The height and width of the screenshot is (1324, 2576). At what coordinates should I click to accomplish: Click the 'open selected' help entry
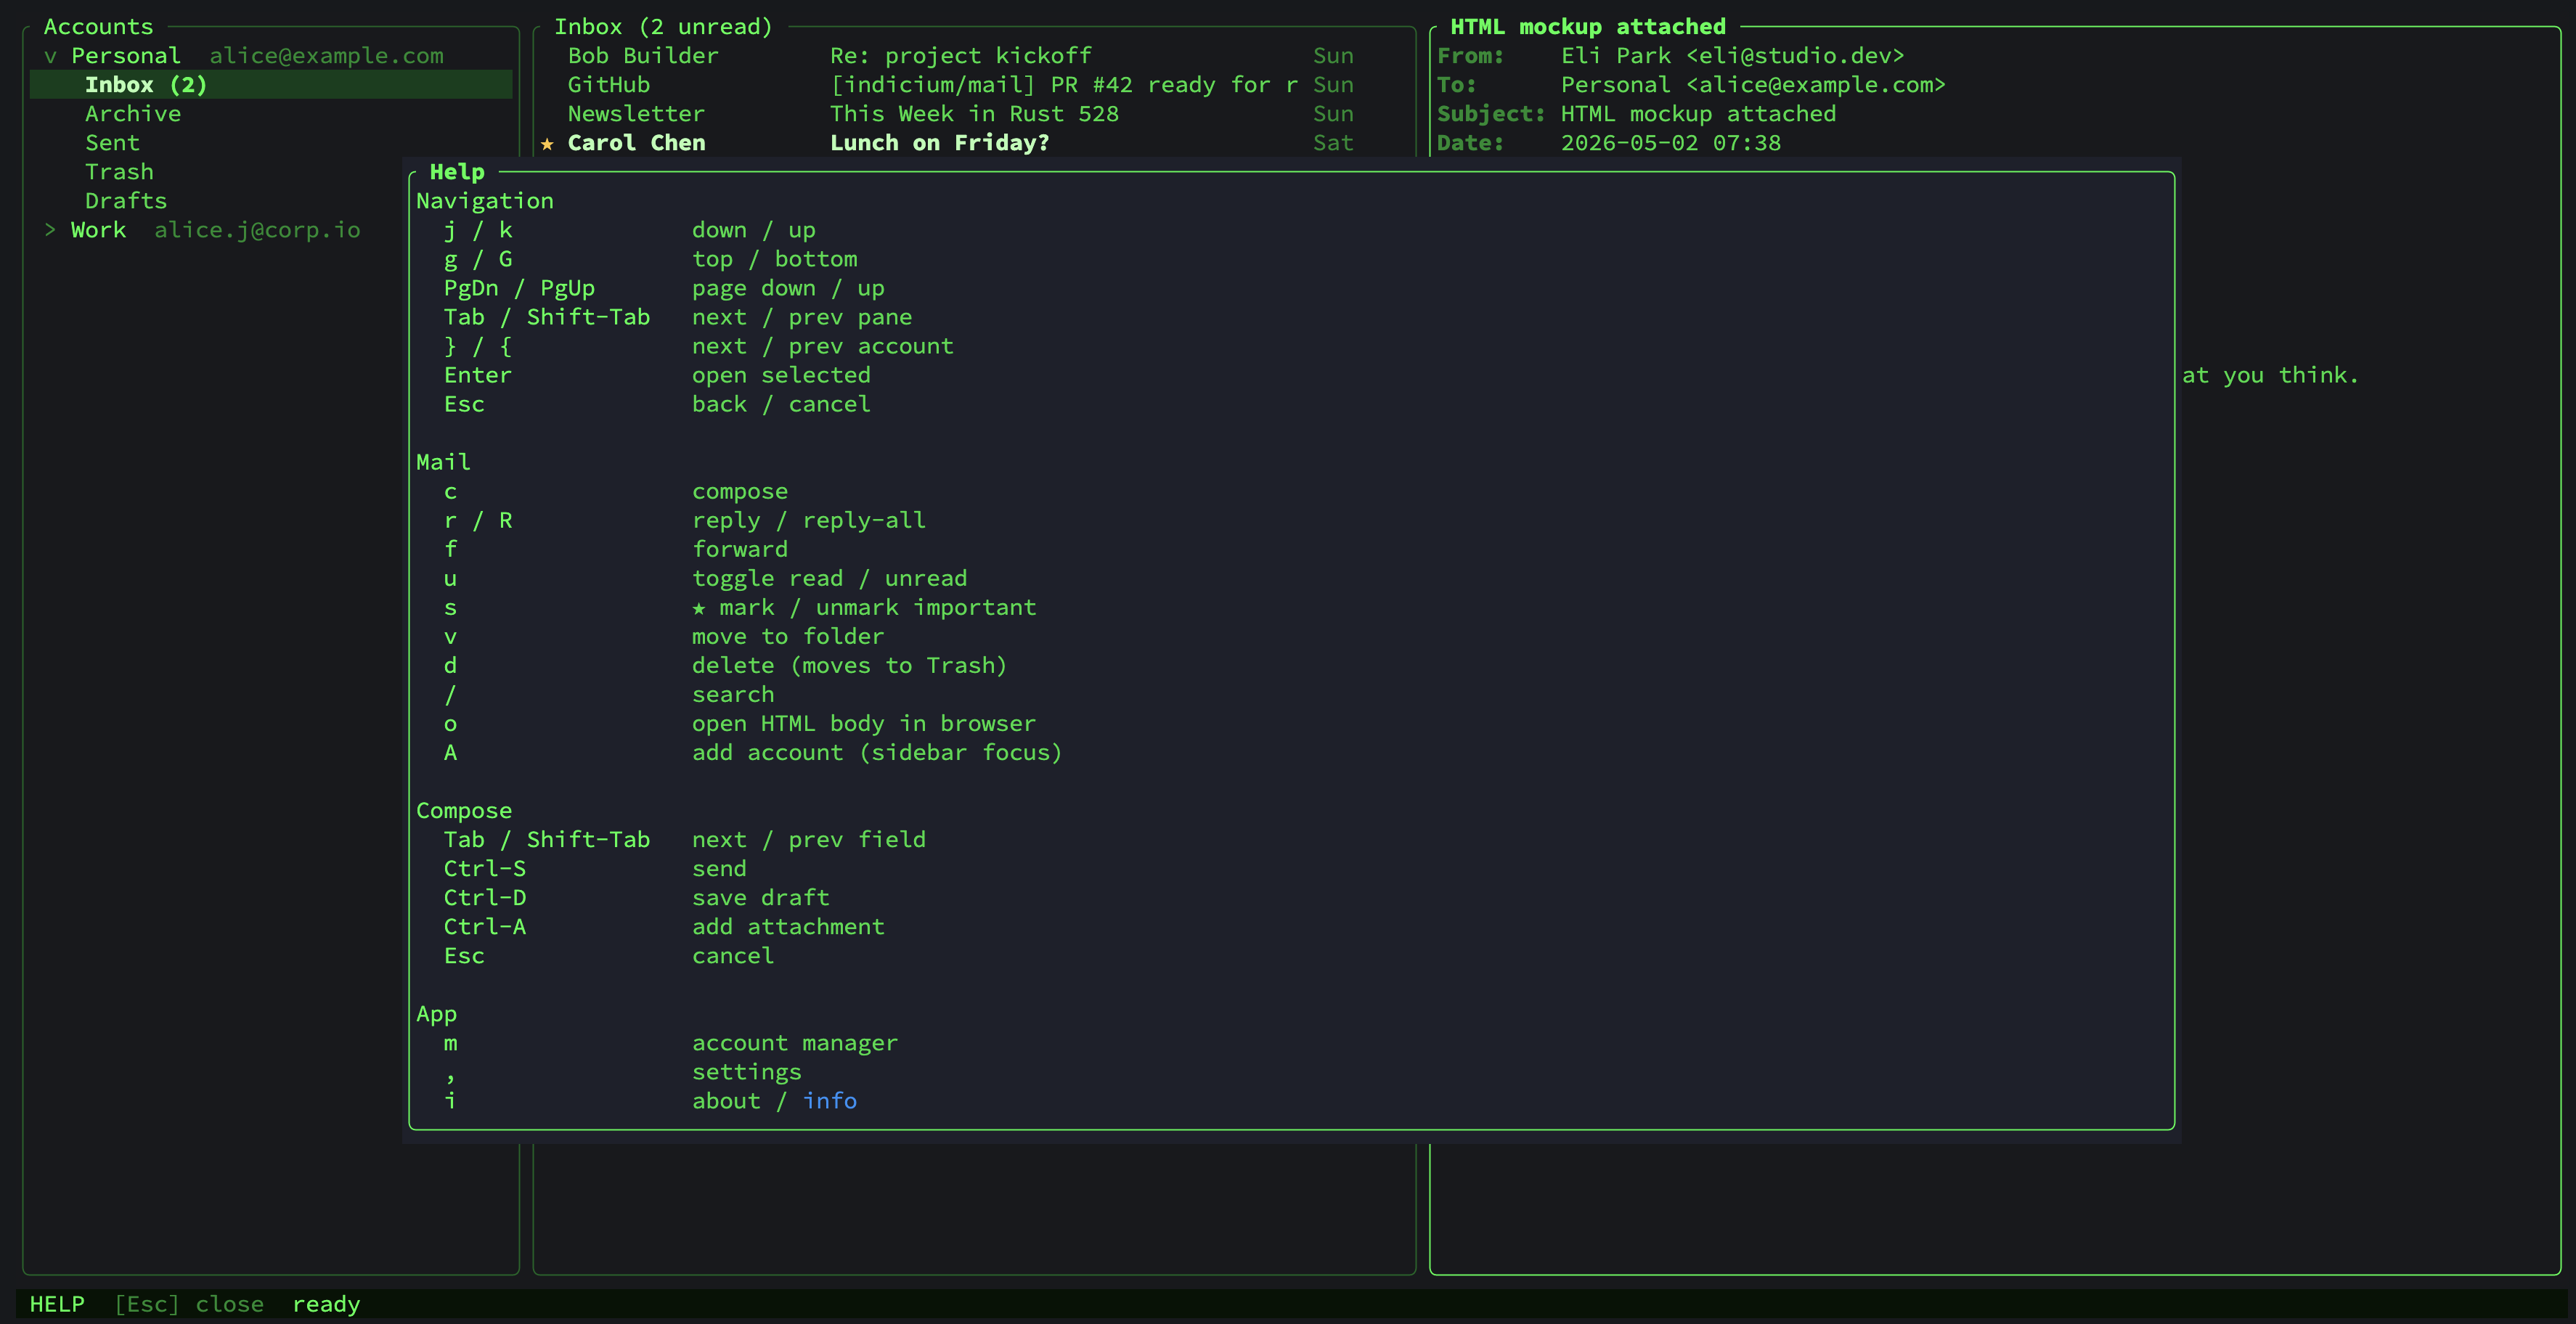[781, 376]
